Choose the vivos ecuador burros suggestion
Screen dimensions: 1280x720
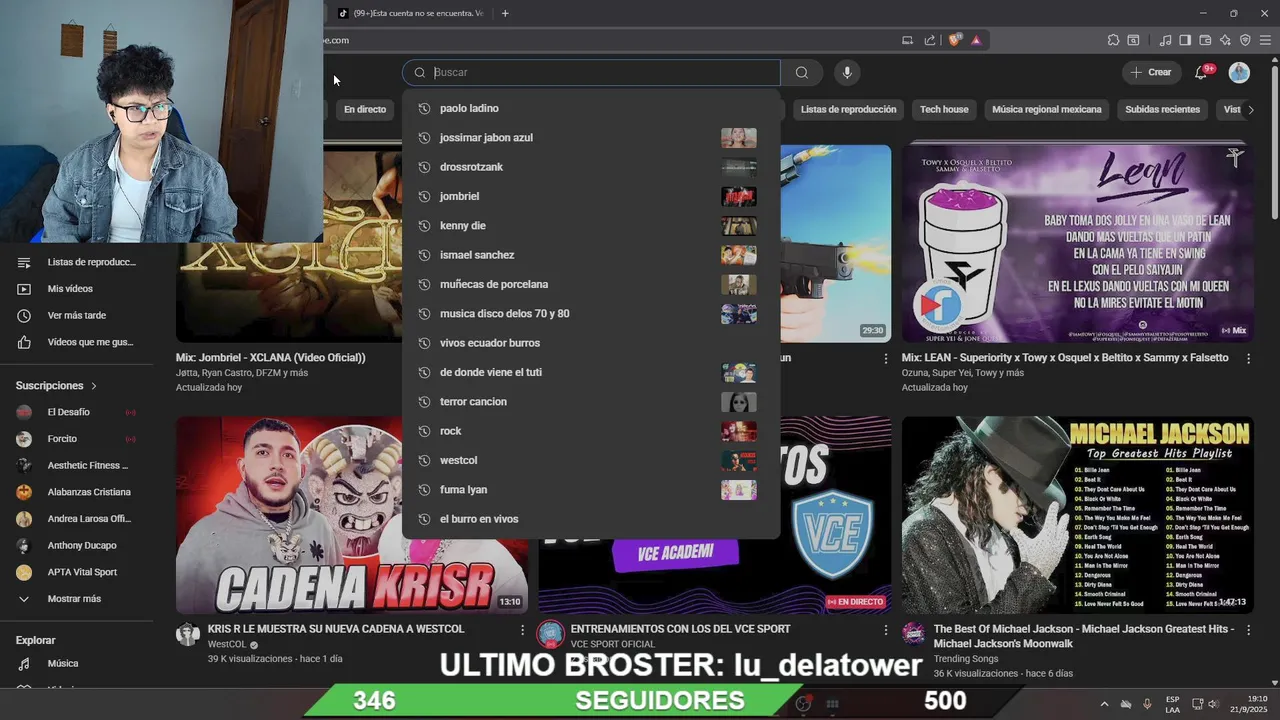point(591,343)
